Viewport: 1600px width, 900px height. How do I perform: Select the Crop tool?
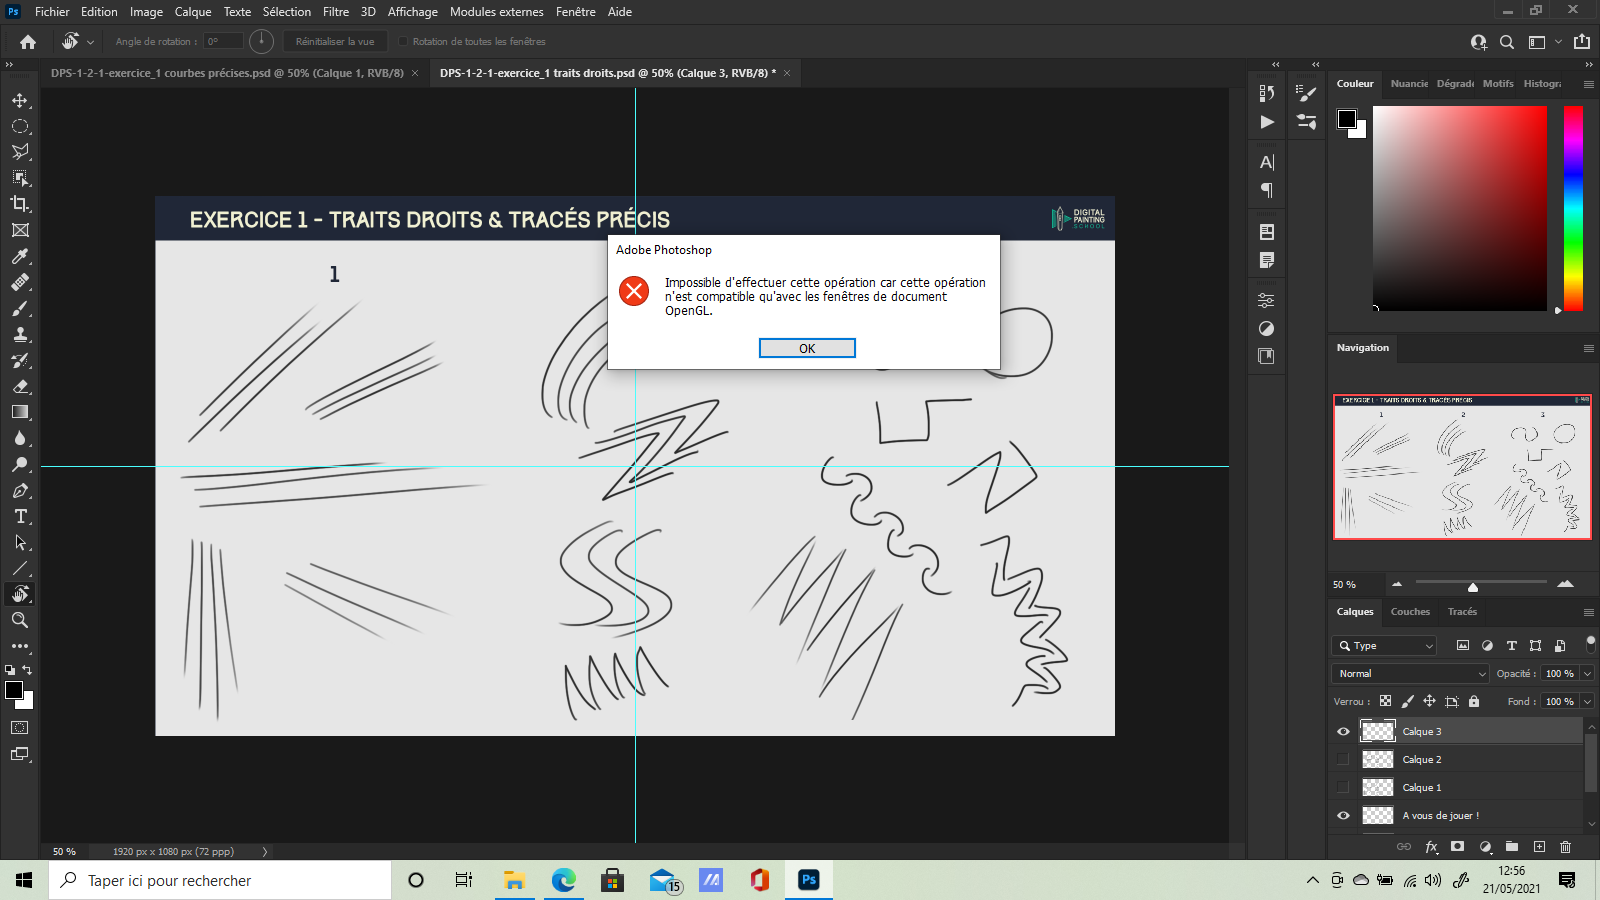point(20,204)
